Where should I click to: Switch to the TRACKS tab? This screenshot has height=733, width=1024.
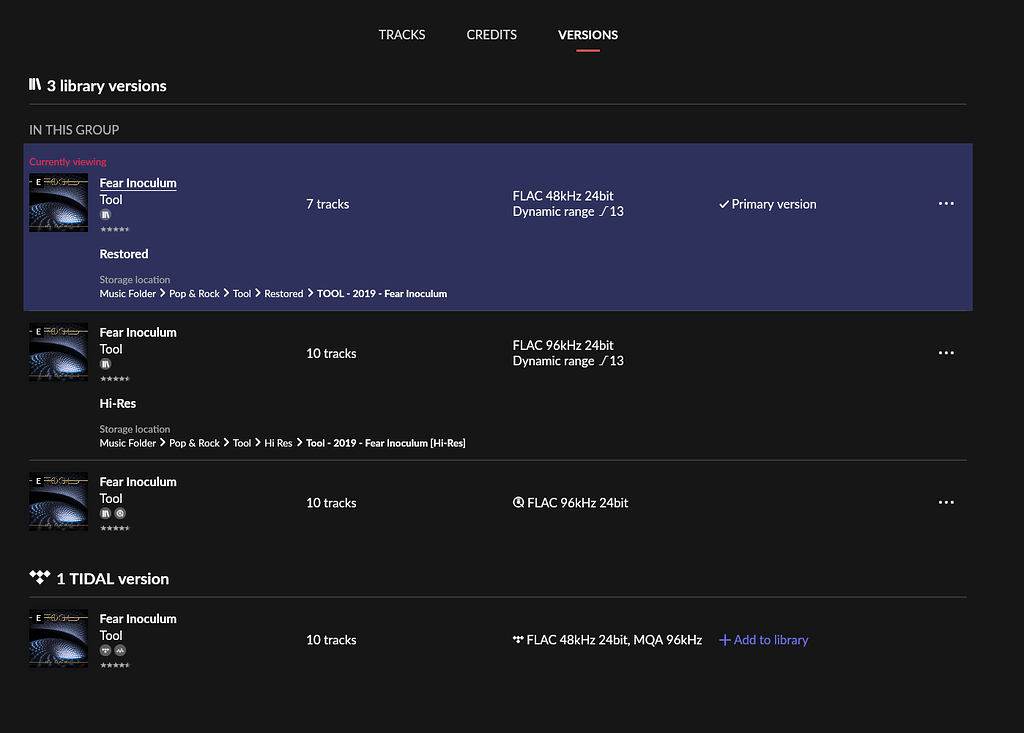click(402, 34)
